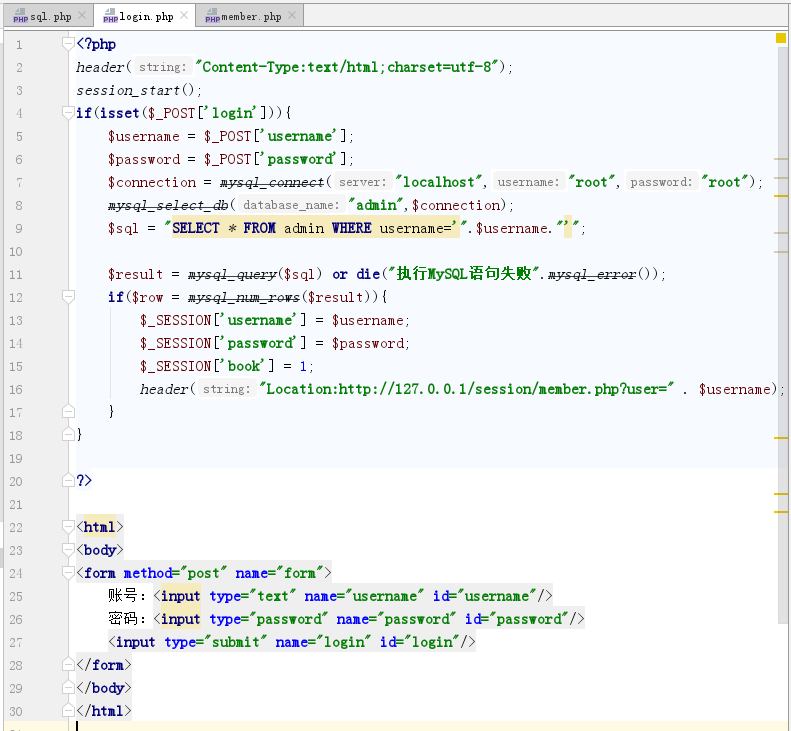Collapse the <html> tag at line 22
Screen dimensions: 791x731
(68, 527)
